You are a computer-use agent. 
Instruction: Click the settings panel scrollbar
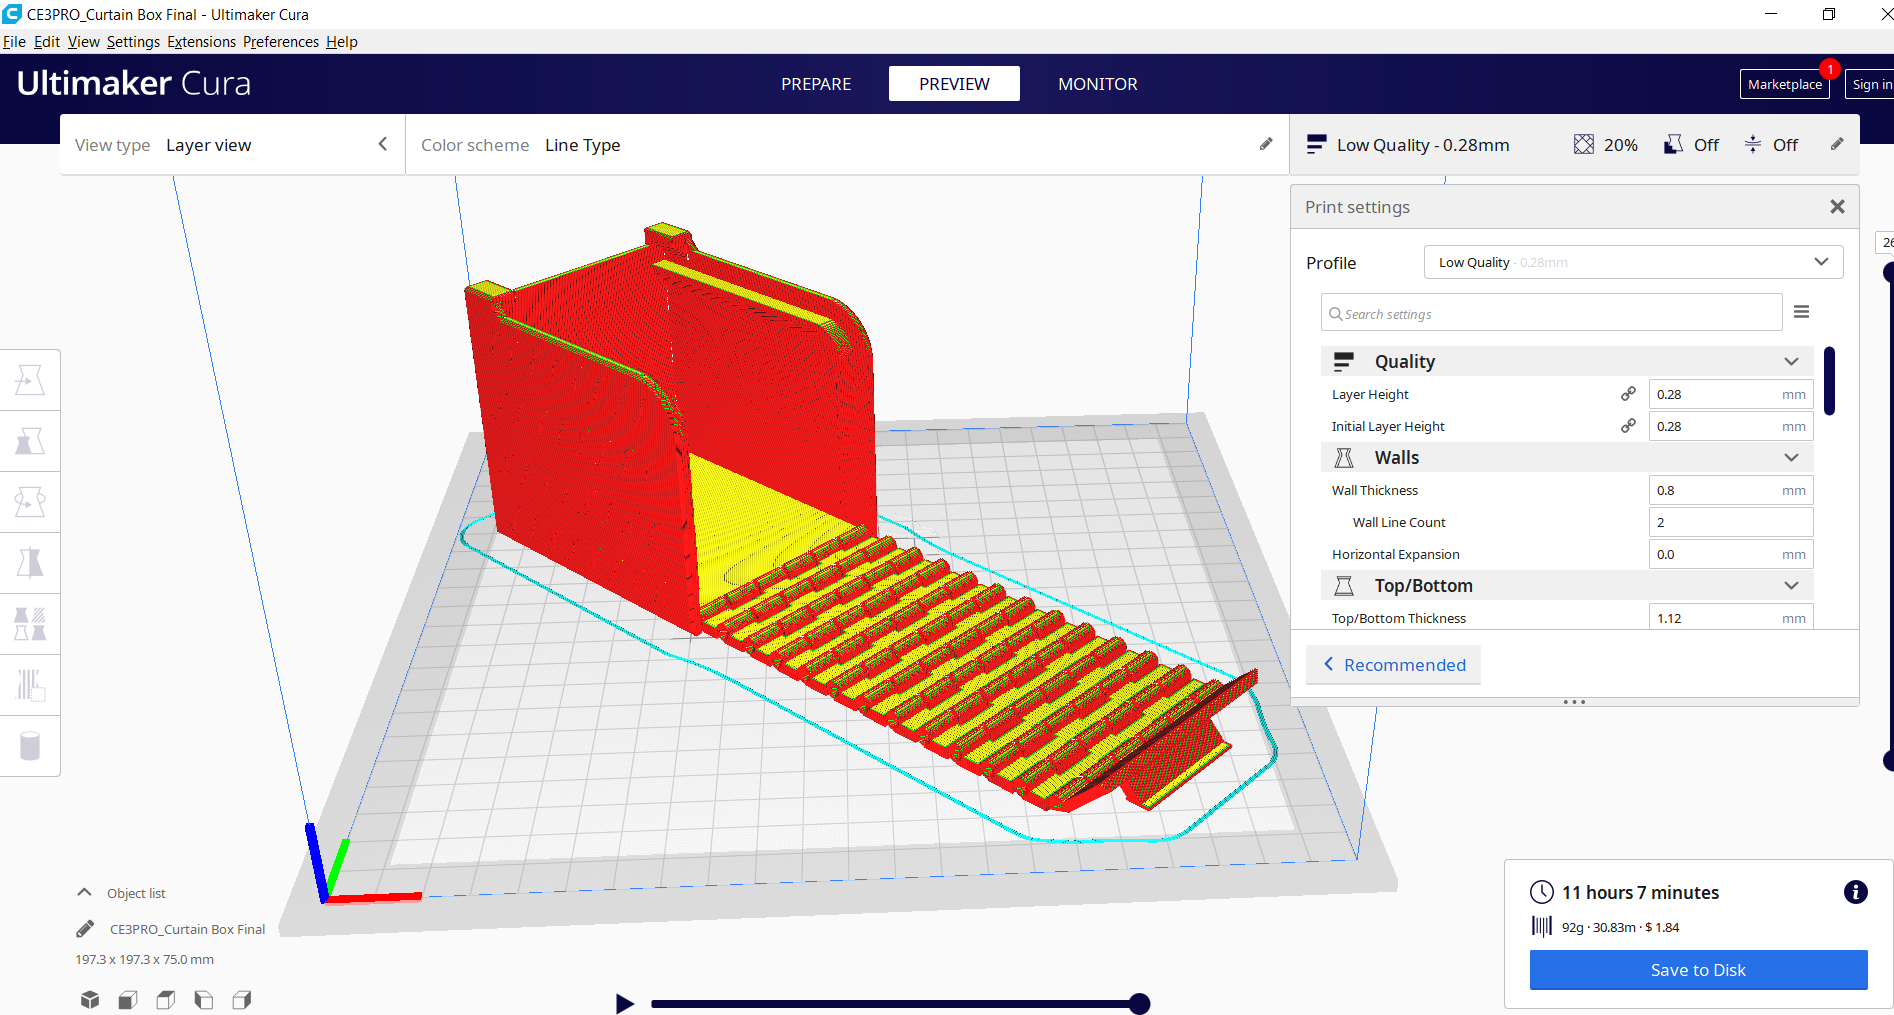[1829, 380]
